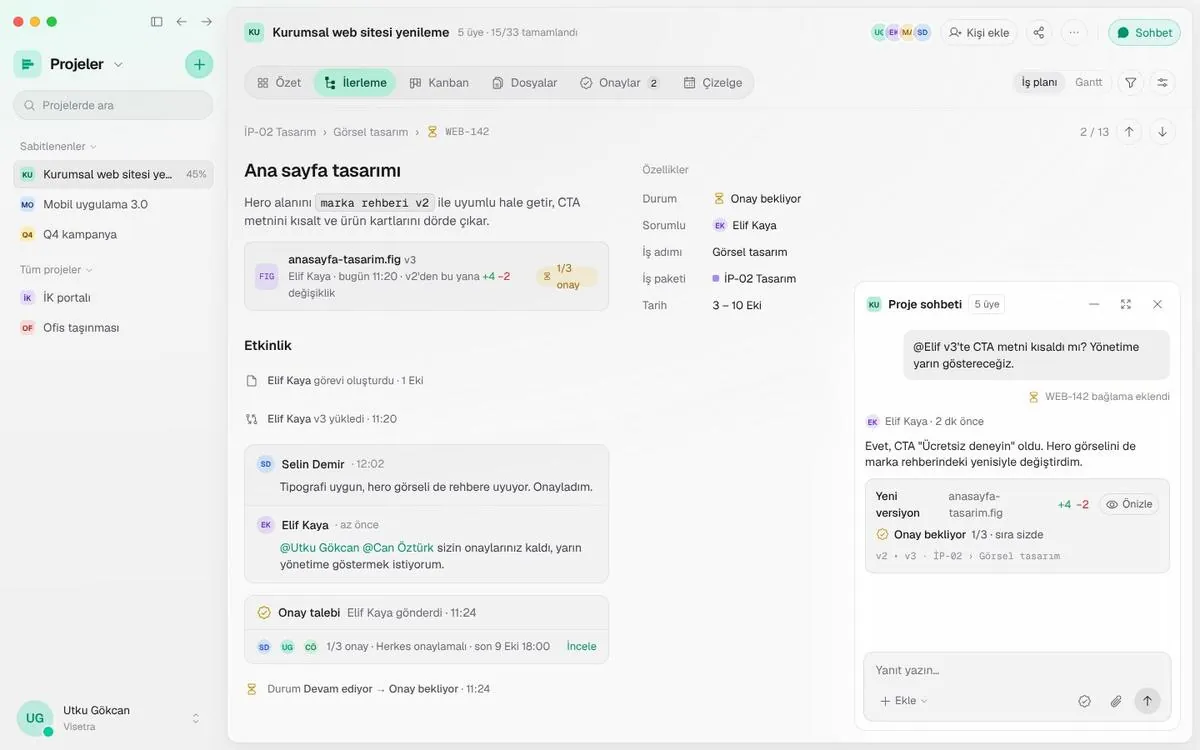Screen dimensions: 1200x750
Task: Attach a file with the paperclip icon
Action: [x=1116, y=701]
